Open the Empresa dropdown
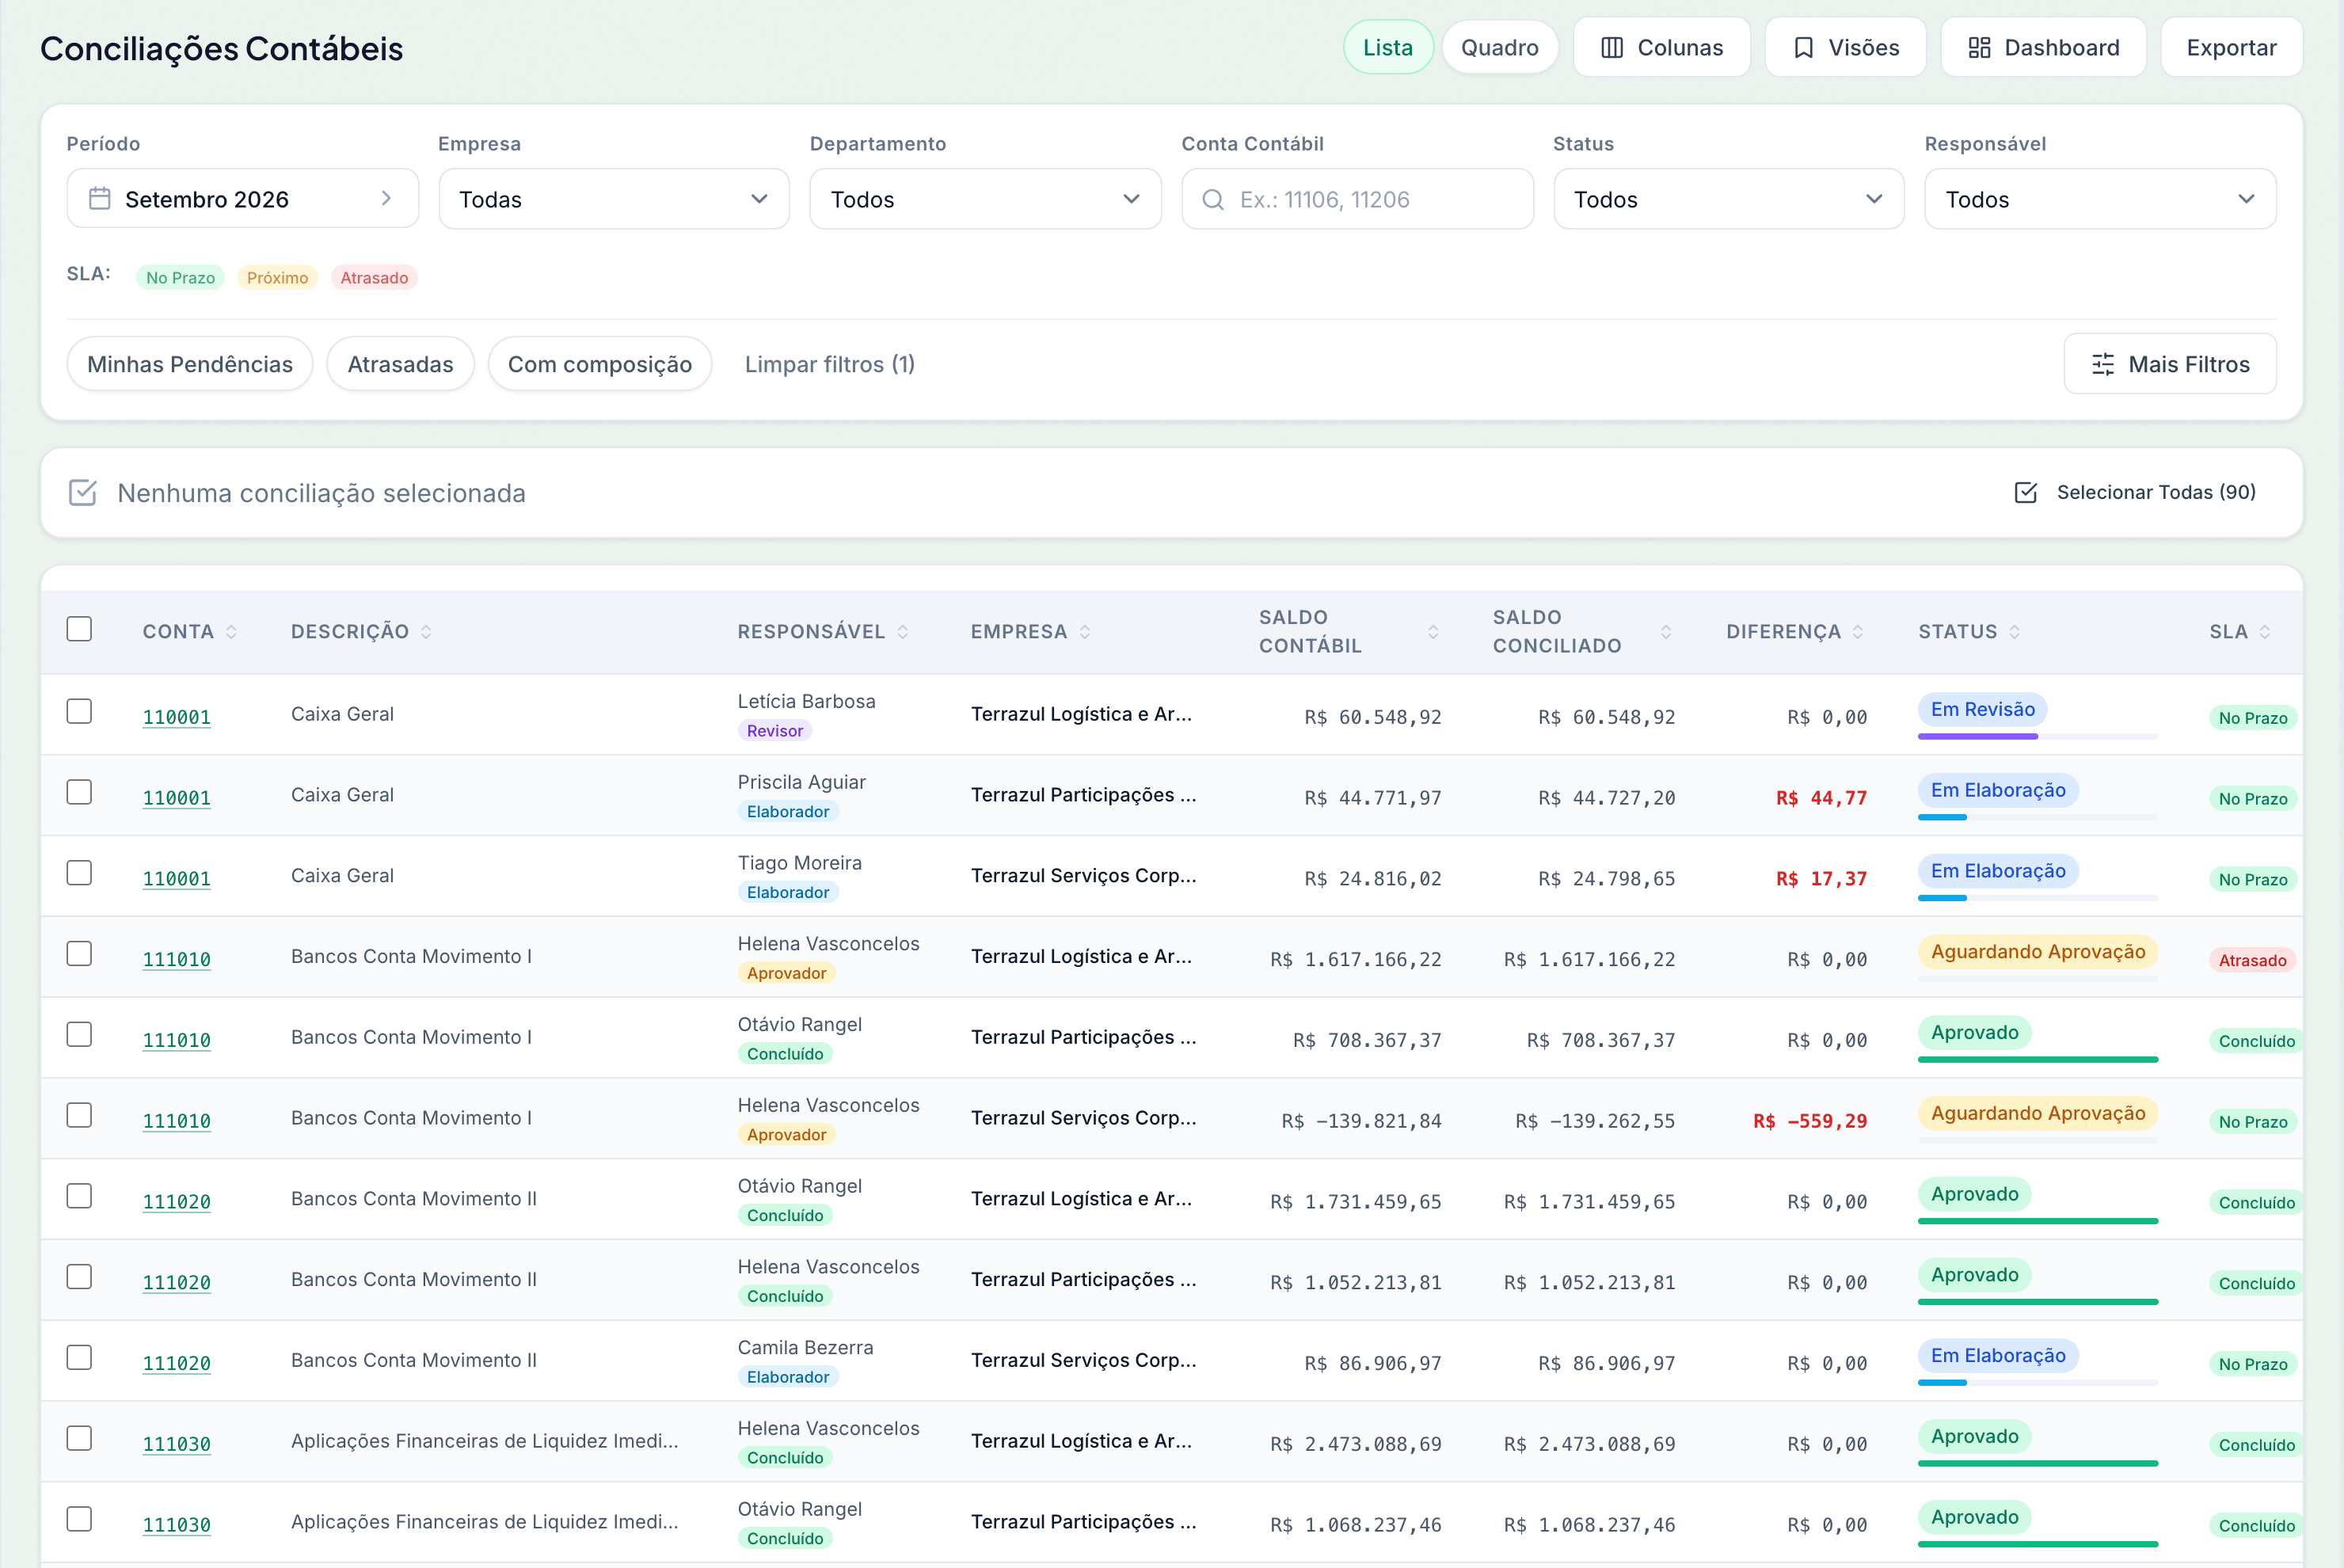 tap(614, 199)
